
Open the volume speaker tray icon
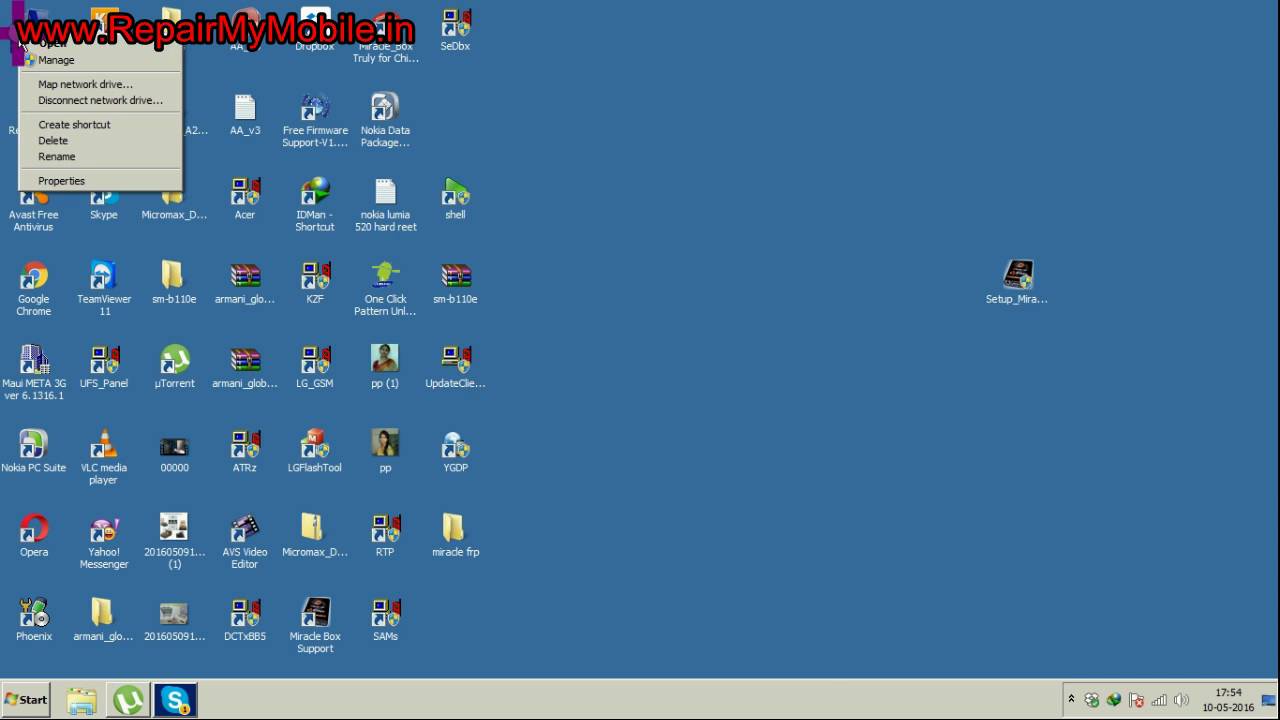[x=1181, y=700]
